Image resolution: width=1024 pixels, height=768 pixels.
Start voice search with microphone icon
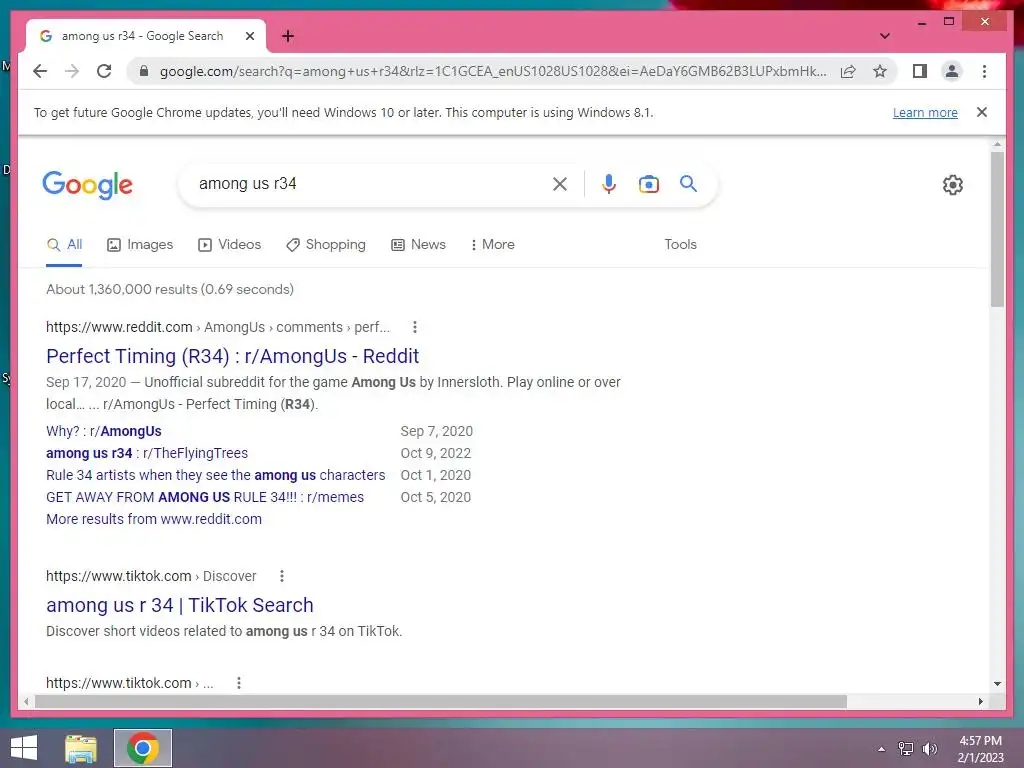coord(609,184)
